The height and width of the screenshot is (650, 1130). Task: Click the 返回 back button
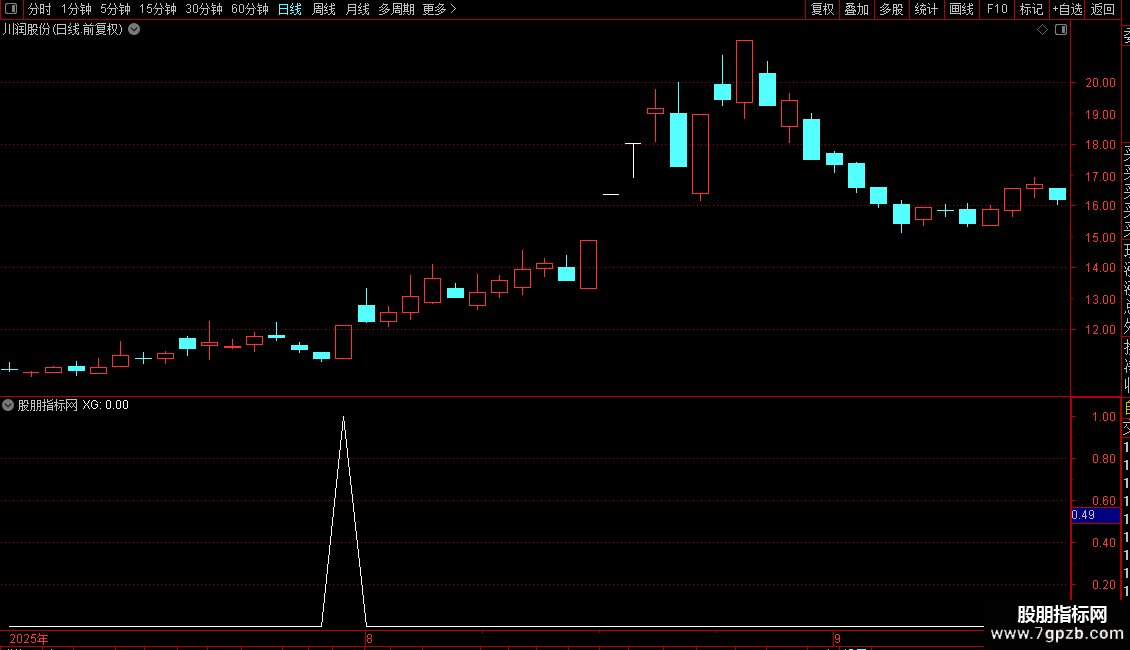[1103, 9]
